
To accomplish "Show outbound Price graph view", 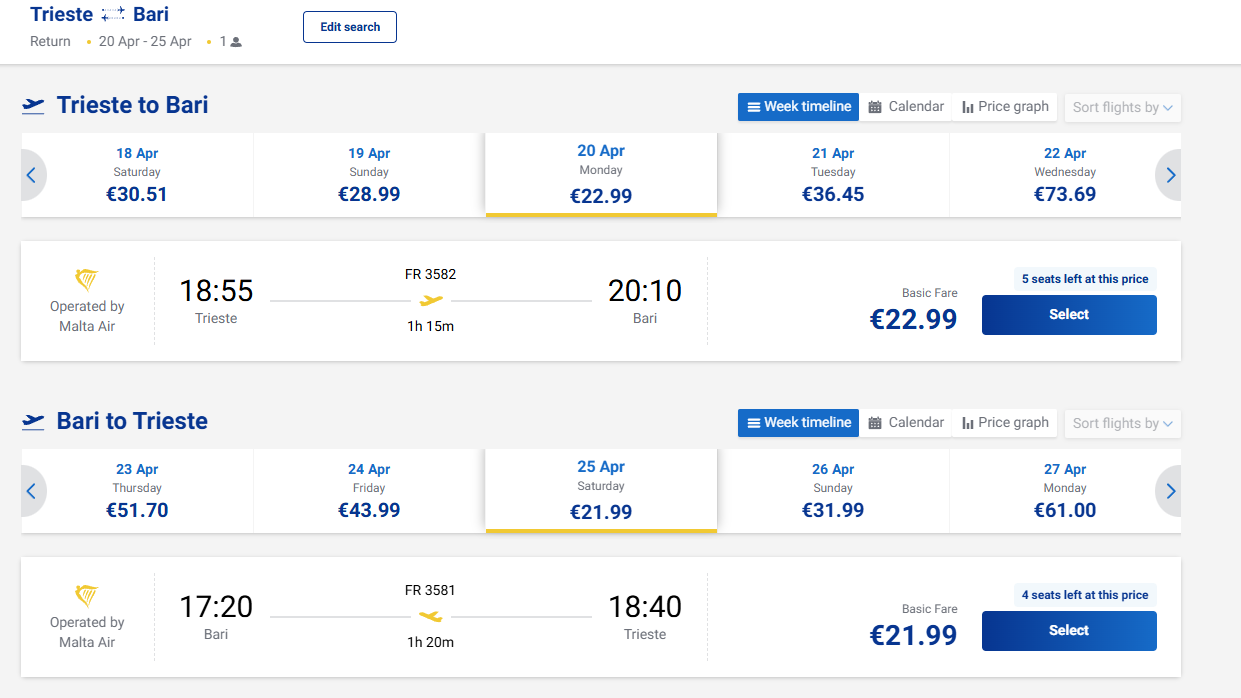I will pos(1005,107).
